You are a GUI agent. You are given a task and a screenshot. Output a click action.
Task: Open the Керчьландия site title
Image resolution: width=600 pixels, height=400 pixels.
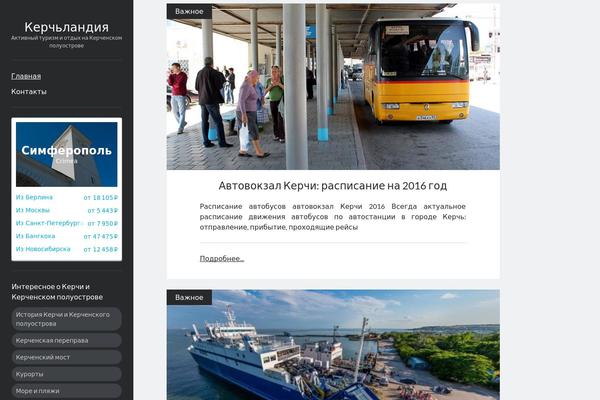click(67, 27)
